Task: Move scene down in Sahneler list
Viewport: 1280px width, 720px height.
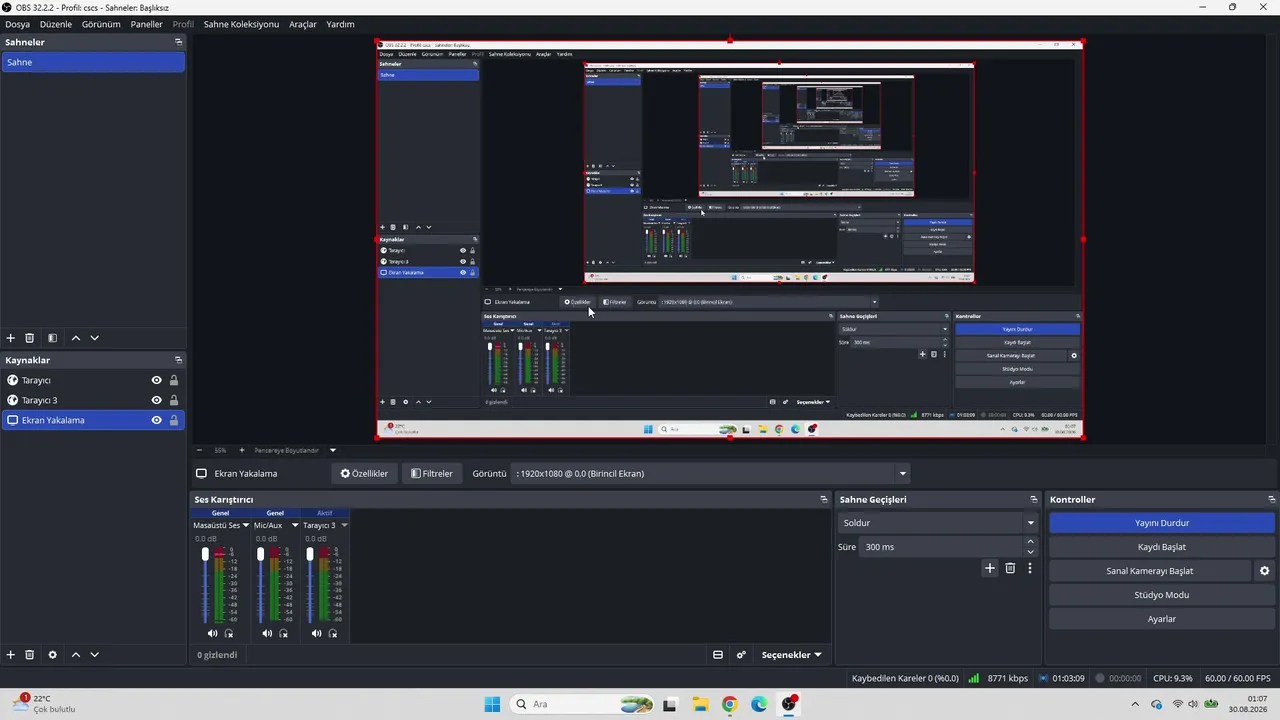Action: [94, 338]
